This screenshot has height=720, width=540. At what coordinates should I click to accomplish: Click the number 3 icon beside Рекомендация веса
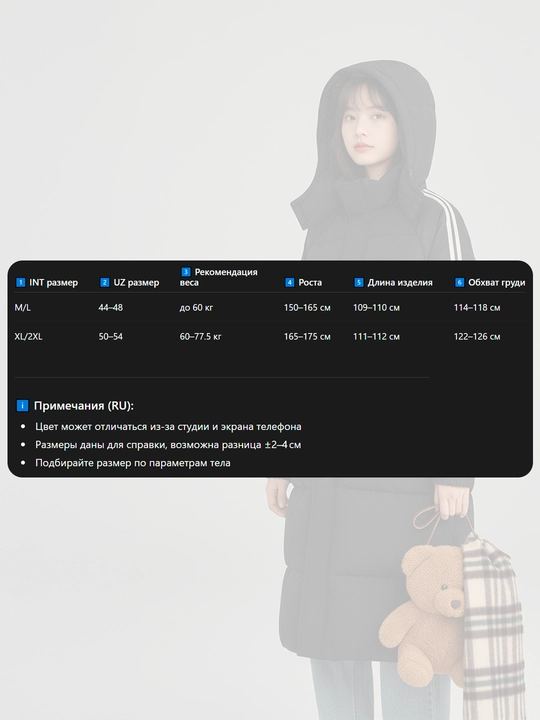(x=186, y=272)
